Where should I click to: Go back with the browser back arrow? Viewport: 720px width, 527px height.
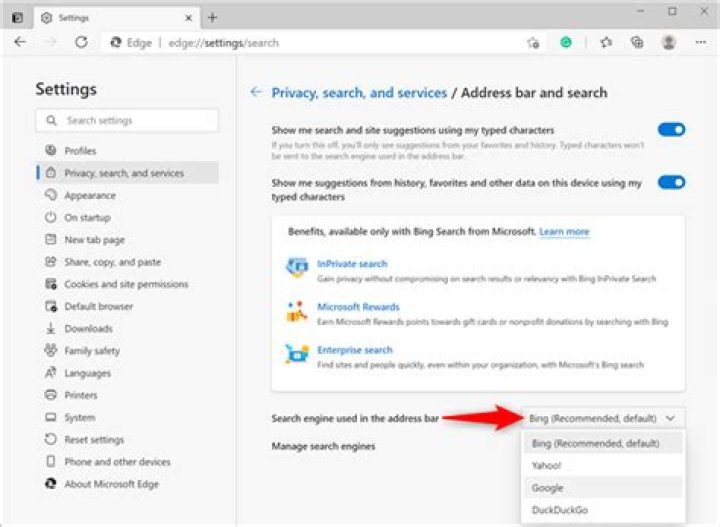[20, 42]
